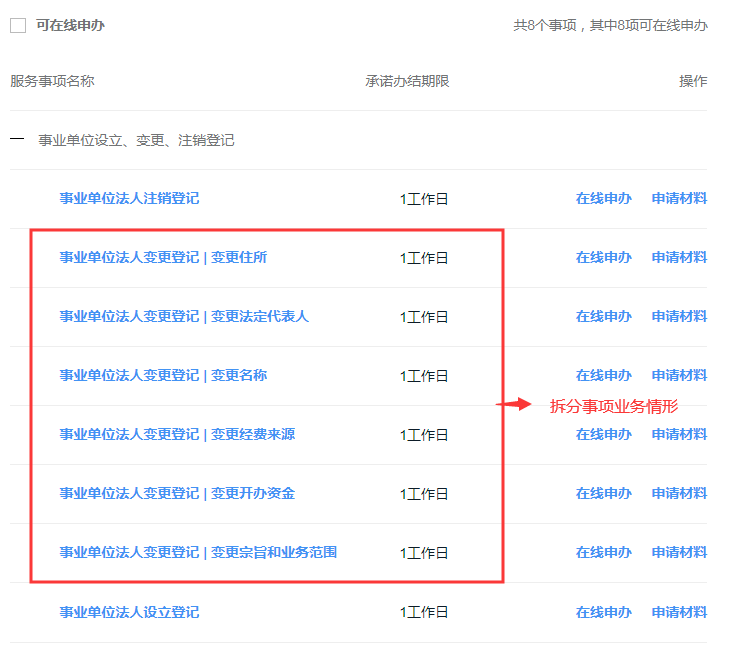Start 在线申办 for 变更开办资金

[x=603, y=493]
